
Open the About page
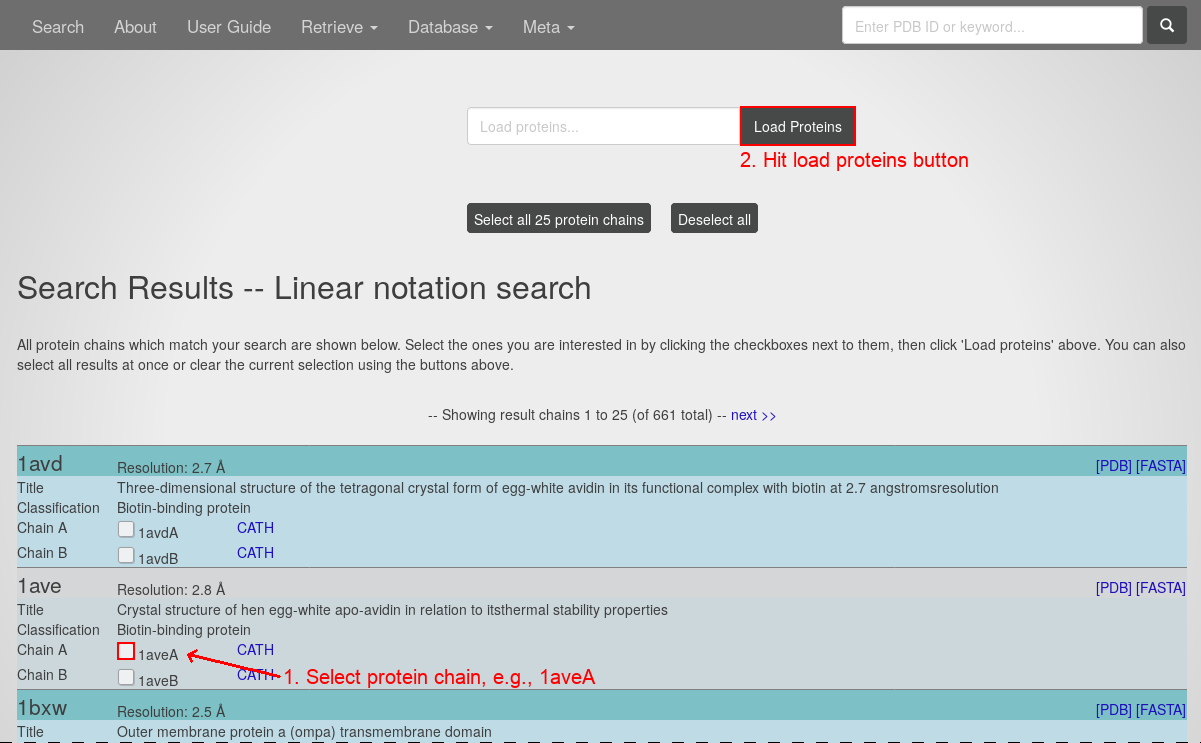(x=135, y=27)
